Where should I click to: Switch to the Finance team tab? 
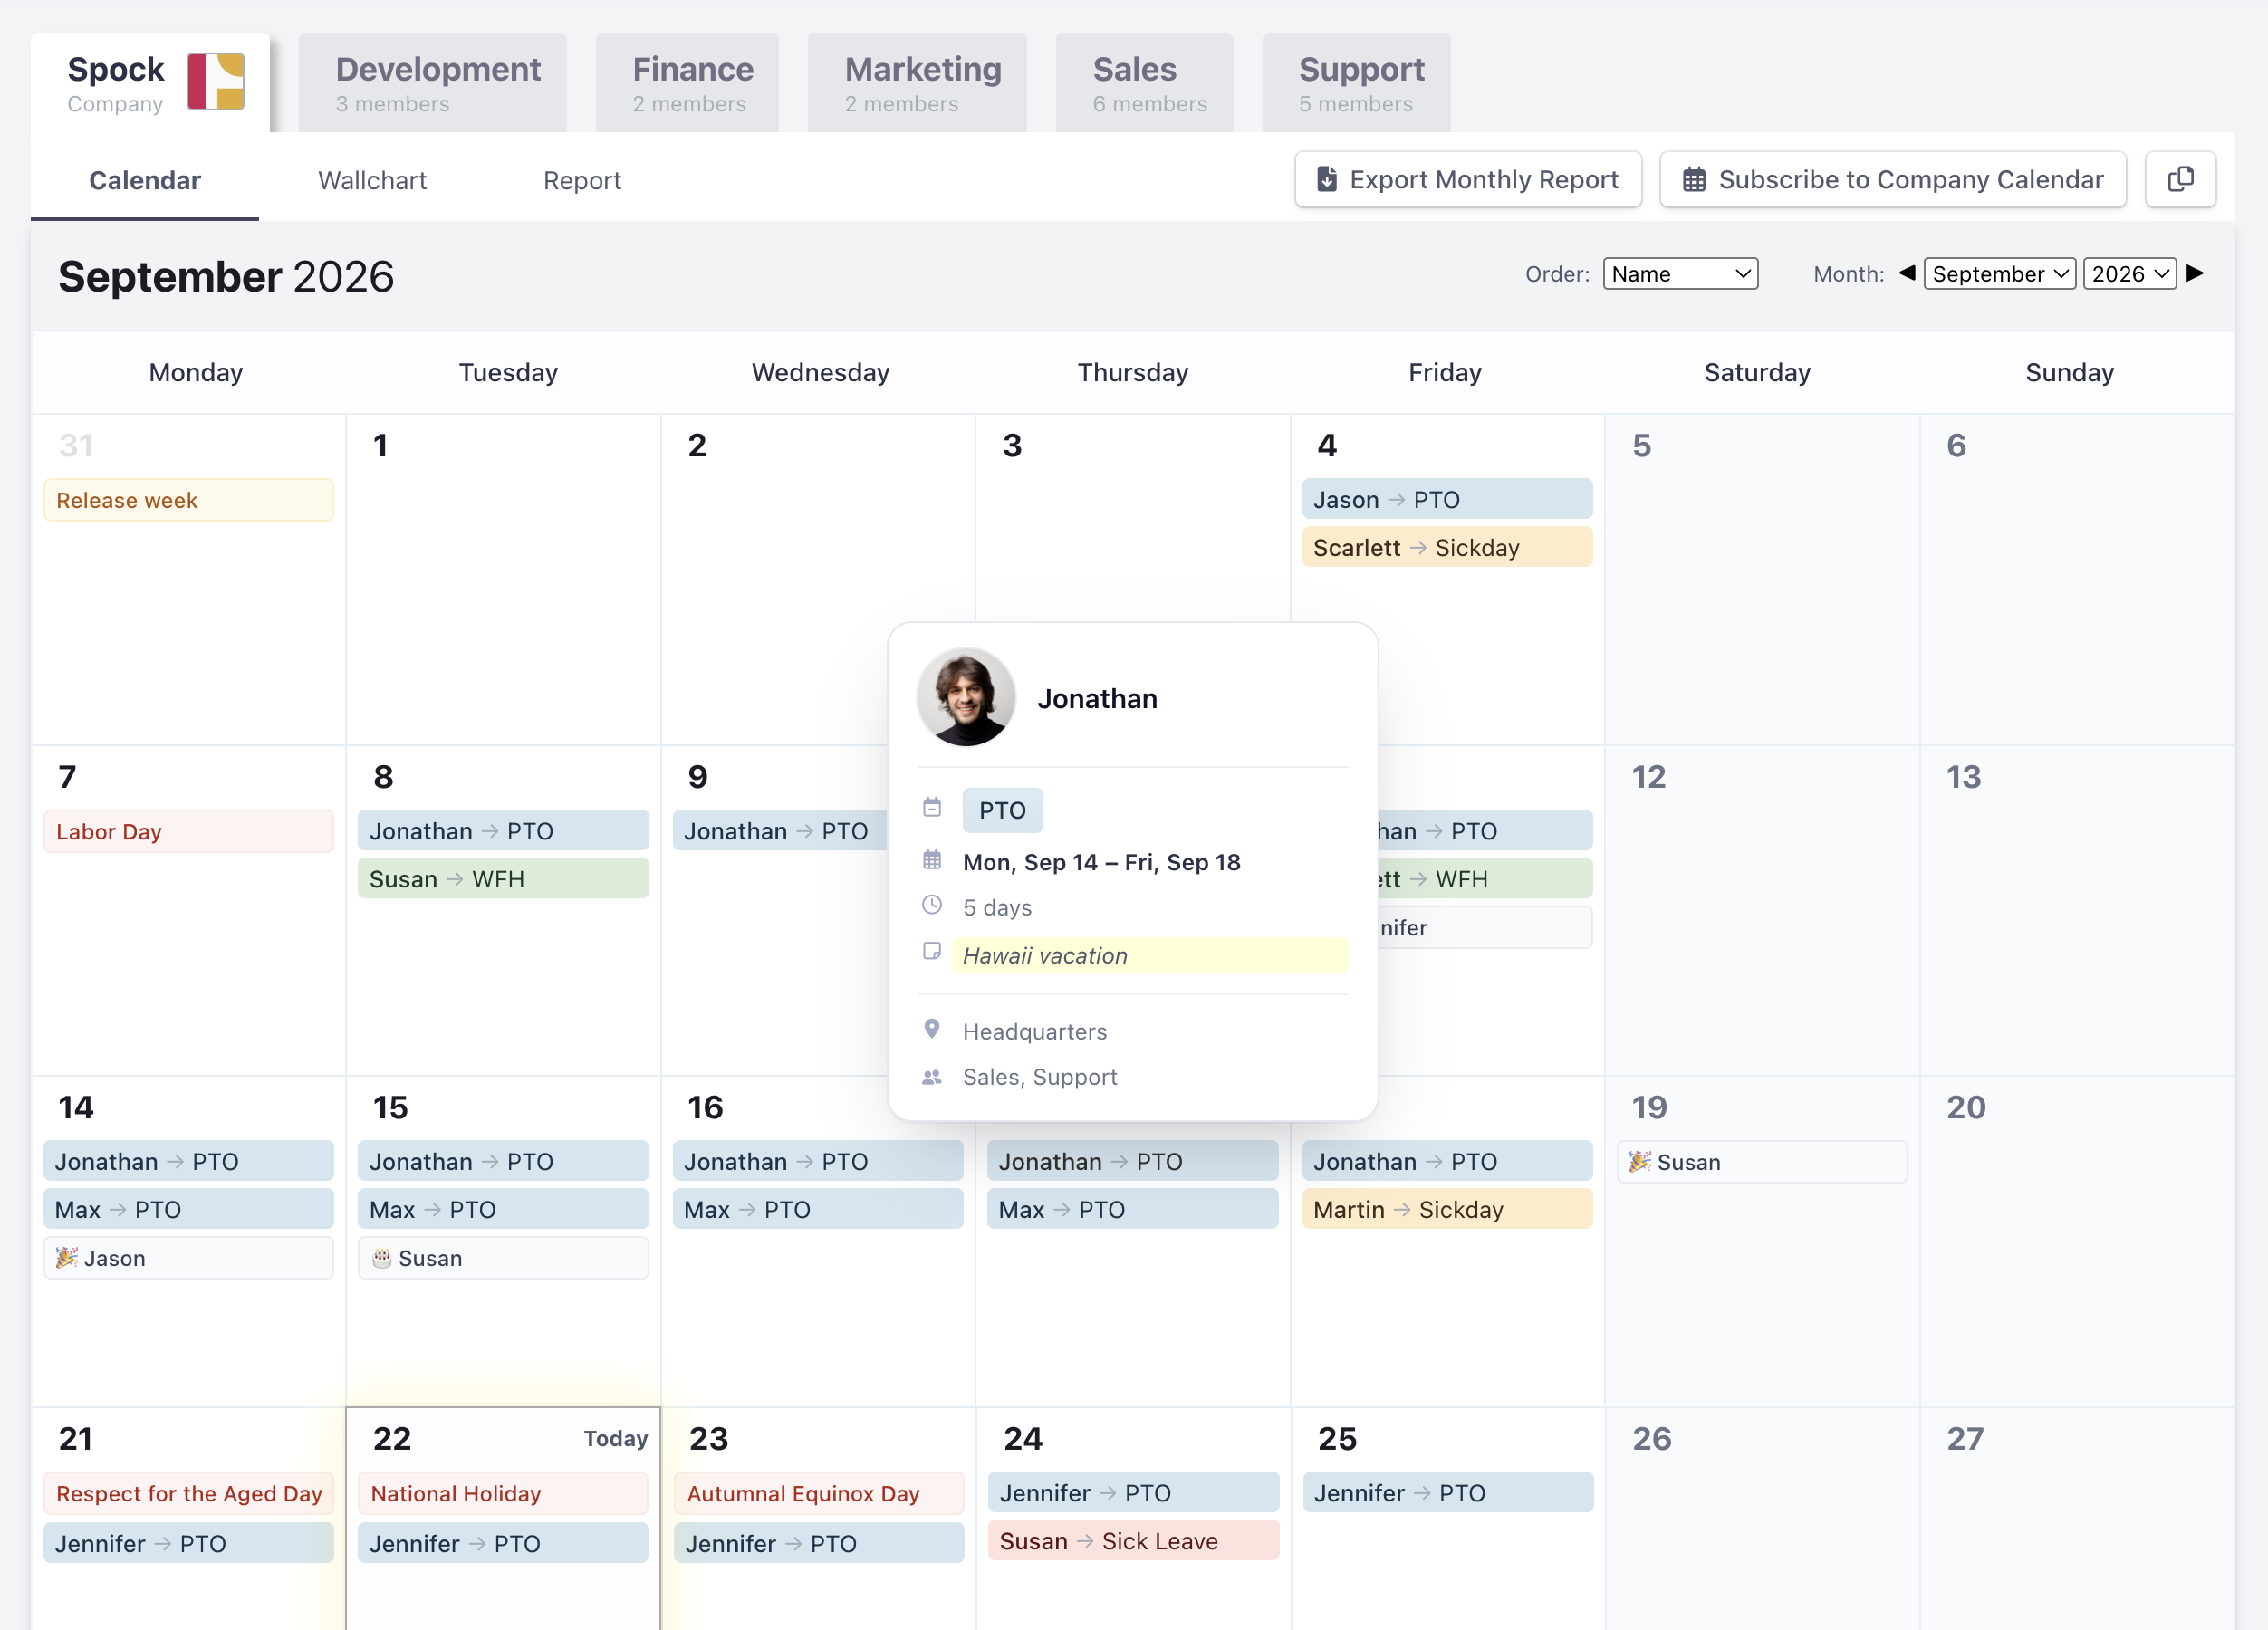(x=688, y=82)
